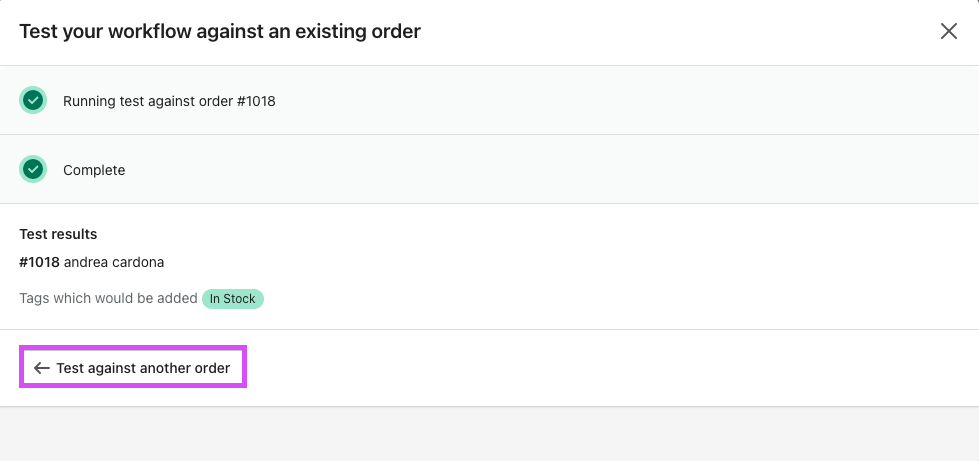Viewport: 979px width, 461px height.
Task: Click the In Stock tag badge
Action: pyautogui.click(x=233, y=299)
